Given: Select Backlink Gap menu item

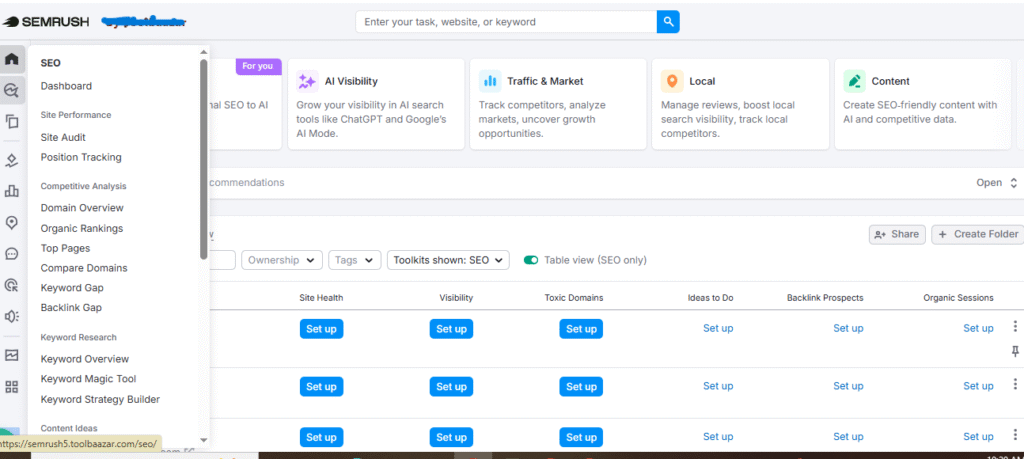Looking at the screenshot, I should coord(71,307).
